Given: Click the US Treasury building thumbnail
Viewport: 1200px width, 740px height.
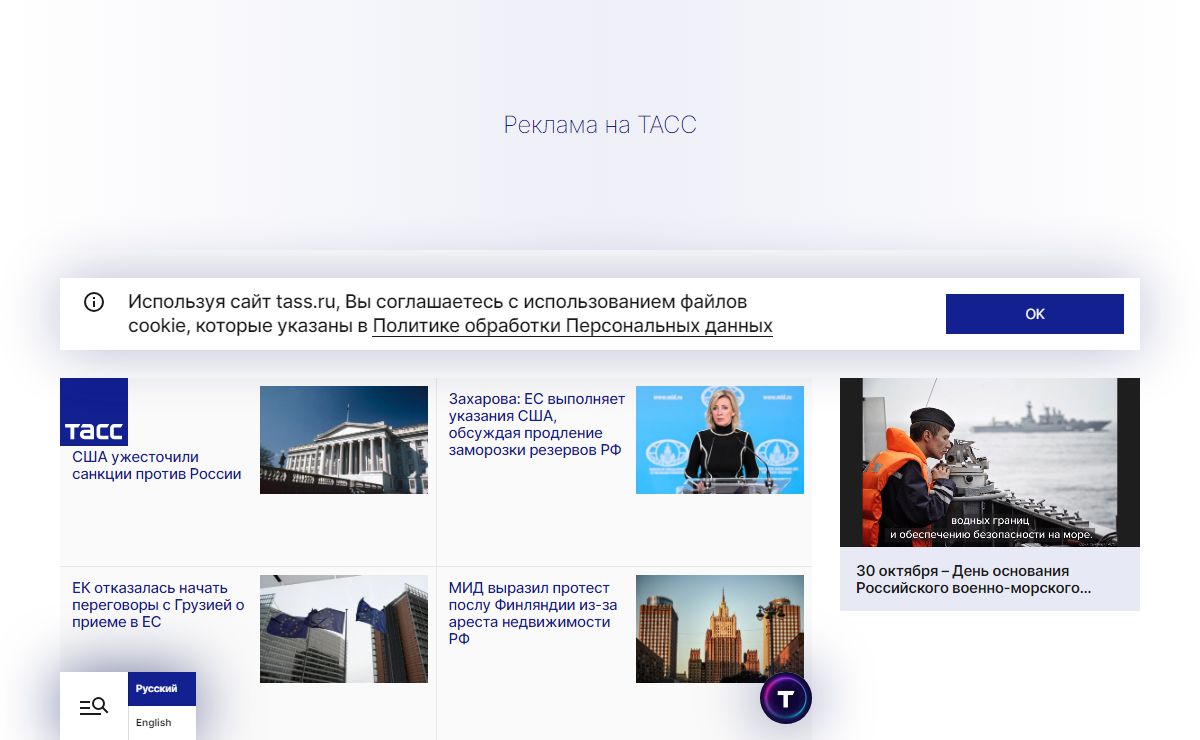Looking at the screenshot, I should click(344, 440).
